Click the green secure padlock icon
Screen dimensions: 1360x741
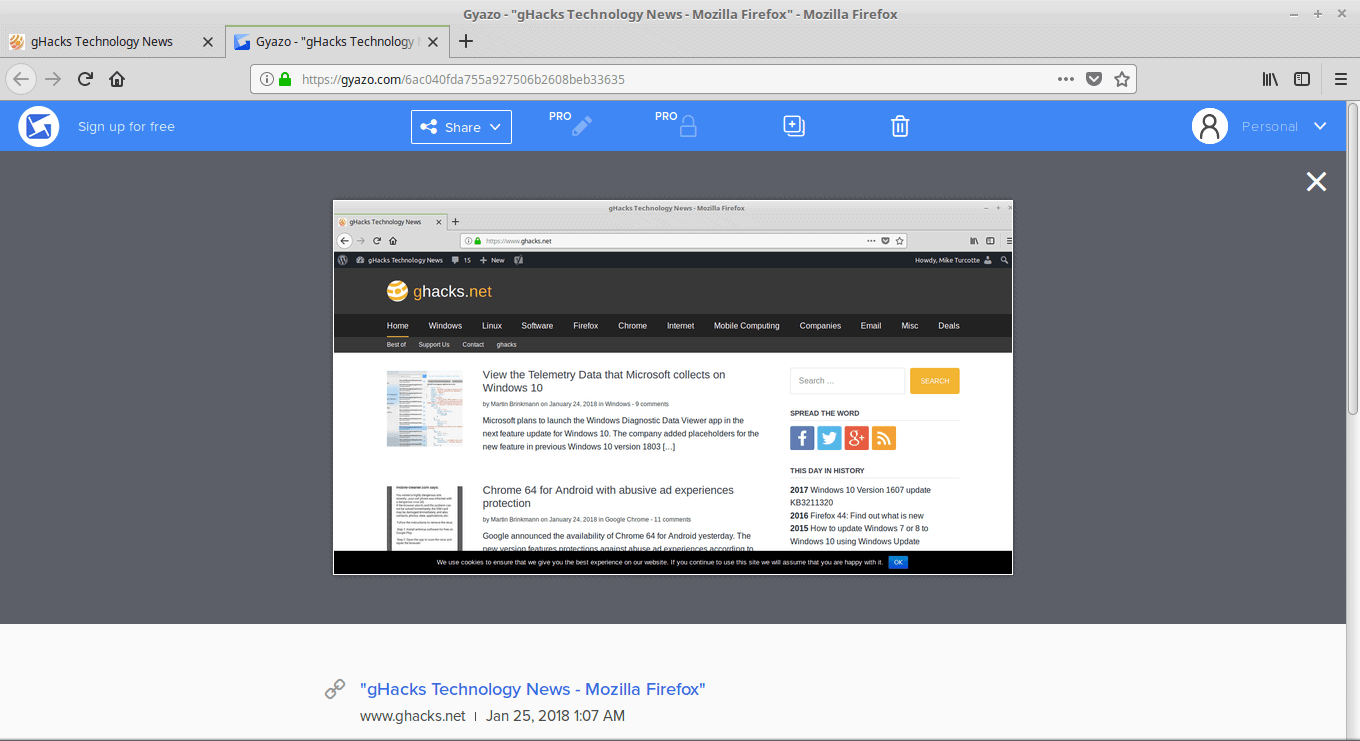click(x=285, y=79)
